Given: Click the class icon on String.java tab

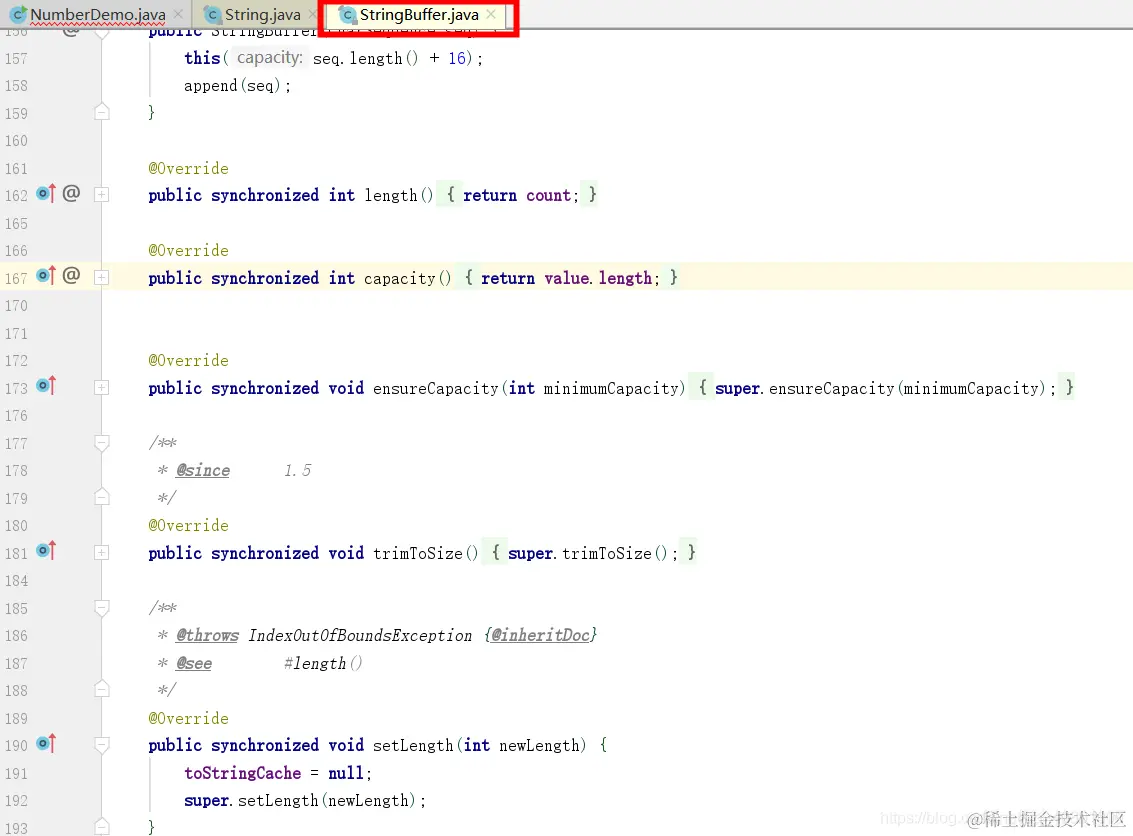Looking at the screenshot, I should [212, 14].
